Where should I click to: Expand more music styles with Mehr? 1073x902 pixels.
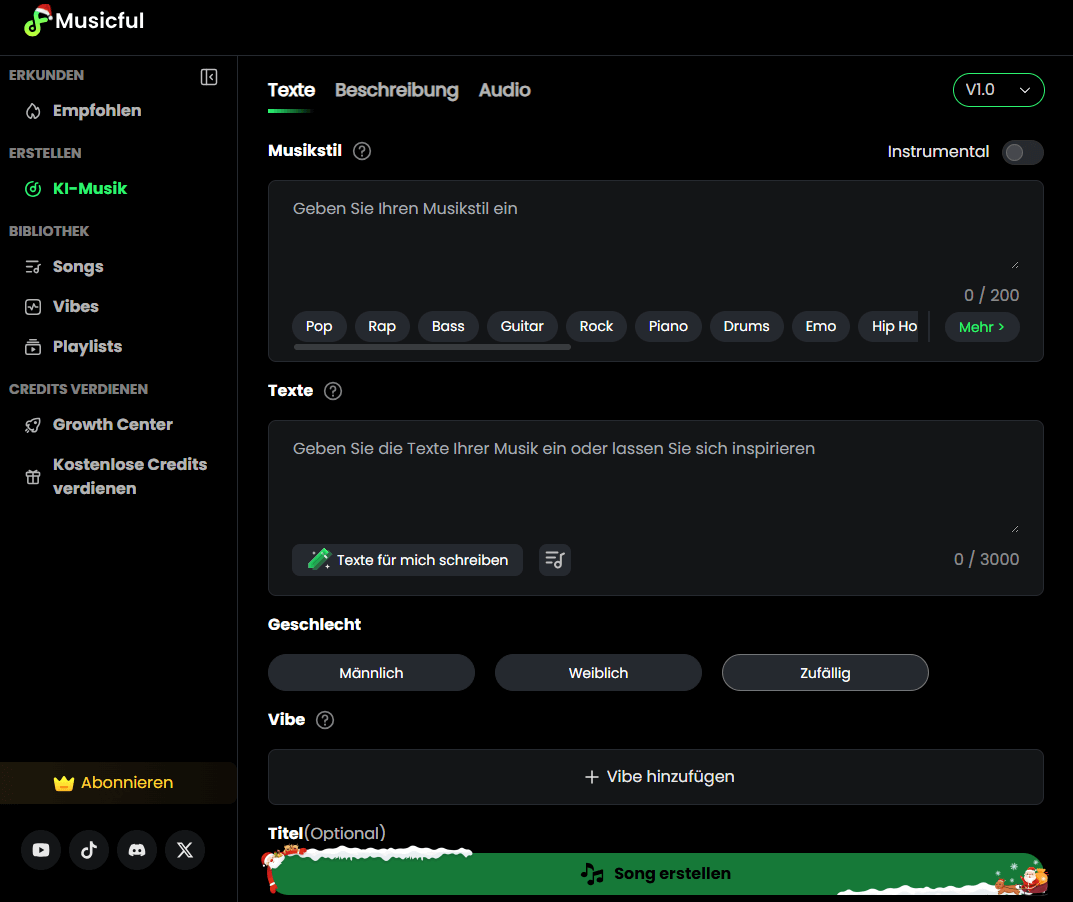point(981,327)
